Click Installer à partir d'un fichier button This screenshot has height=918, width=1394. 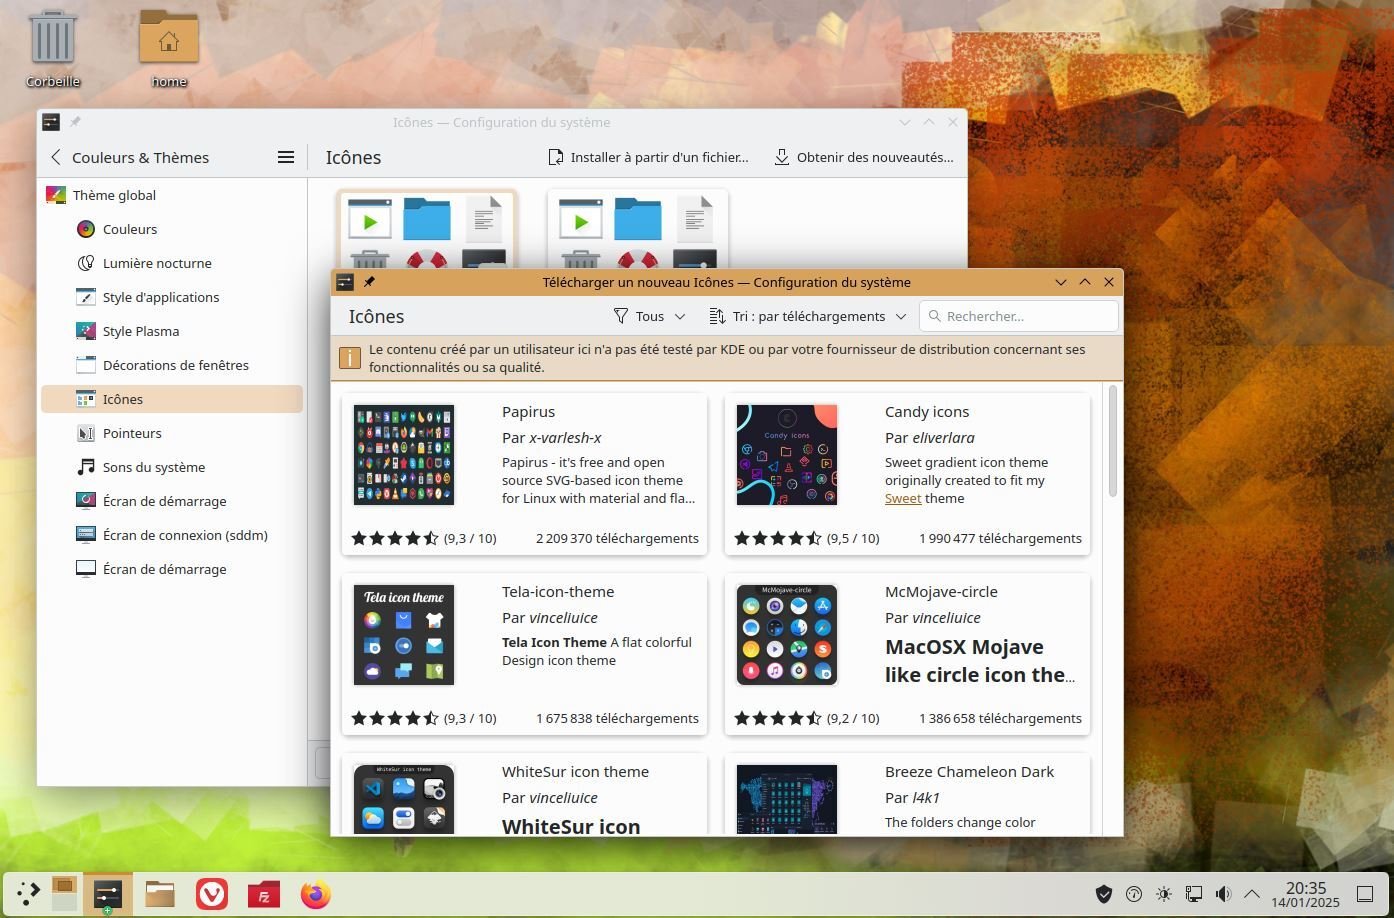[x=648, y=157]
